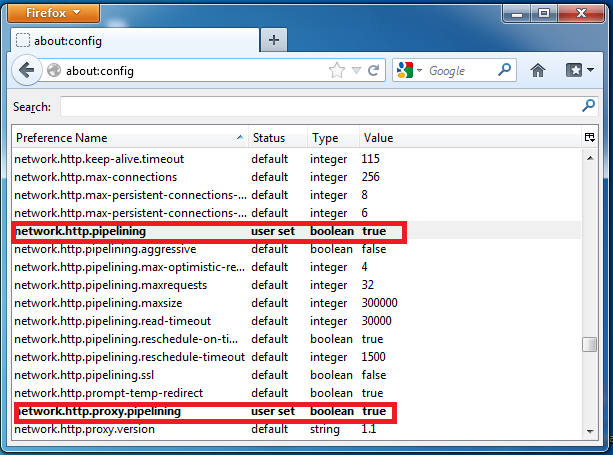Click the vertical scrollbar thumb

pos(591,345)
